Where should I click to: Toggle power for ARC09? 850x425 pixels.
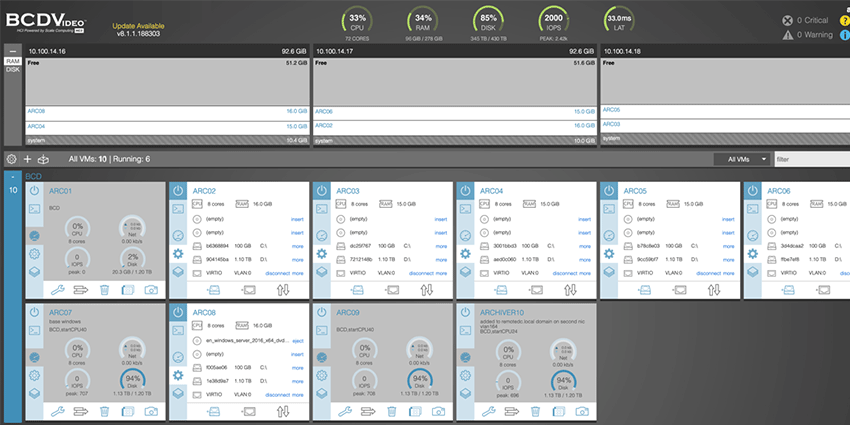pos(321,313)
